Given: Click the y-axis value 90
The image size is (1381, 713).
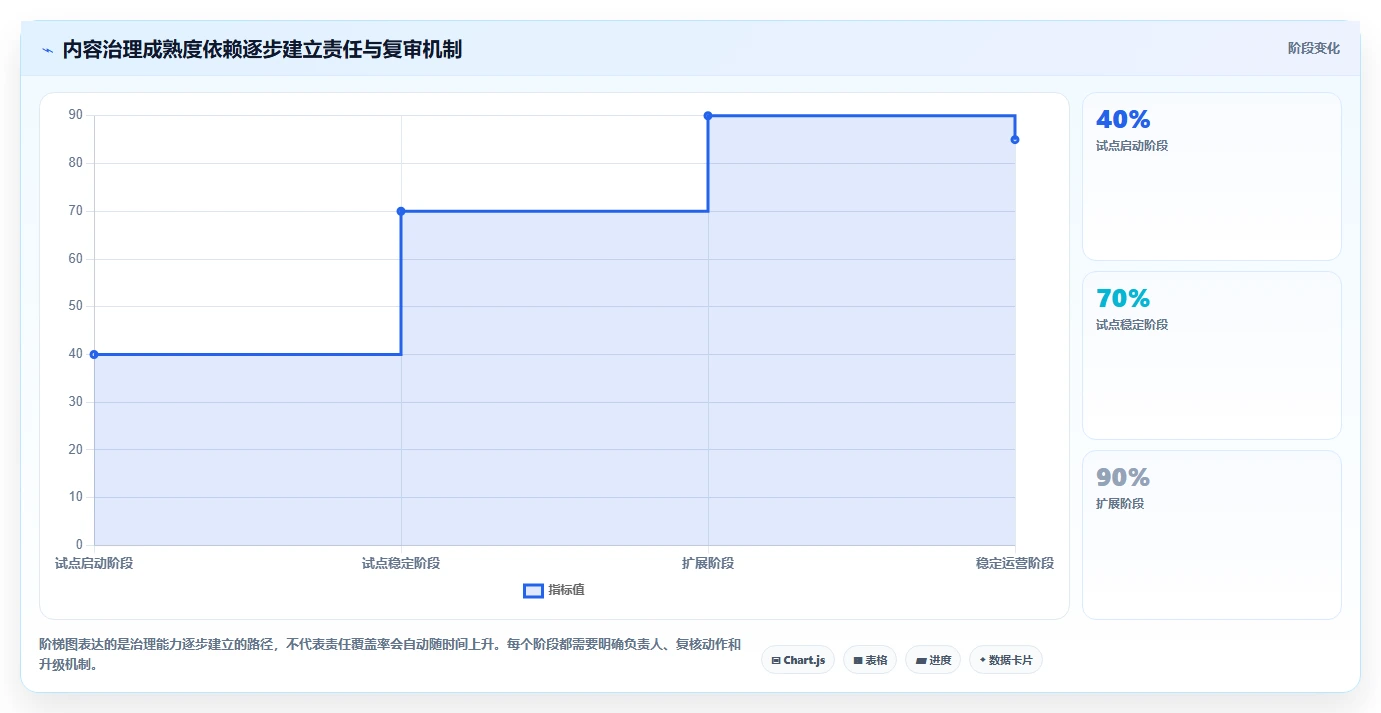Looking at the screenshot, I should pos(76,115).
